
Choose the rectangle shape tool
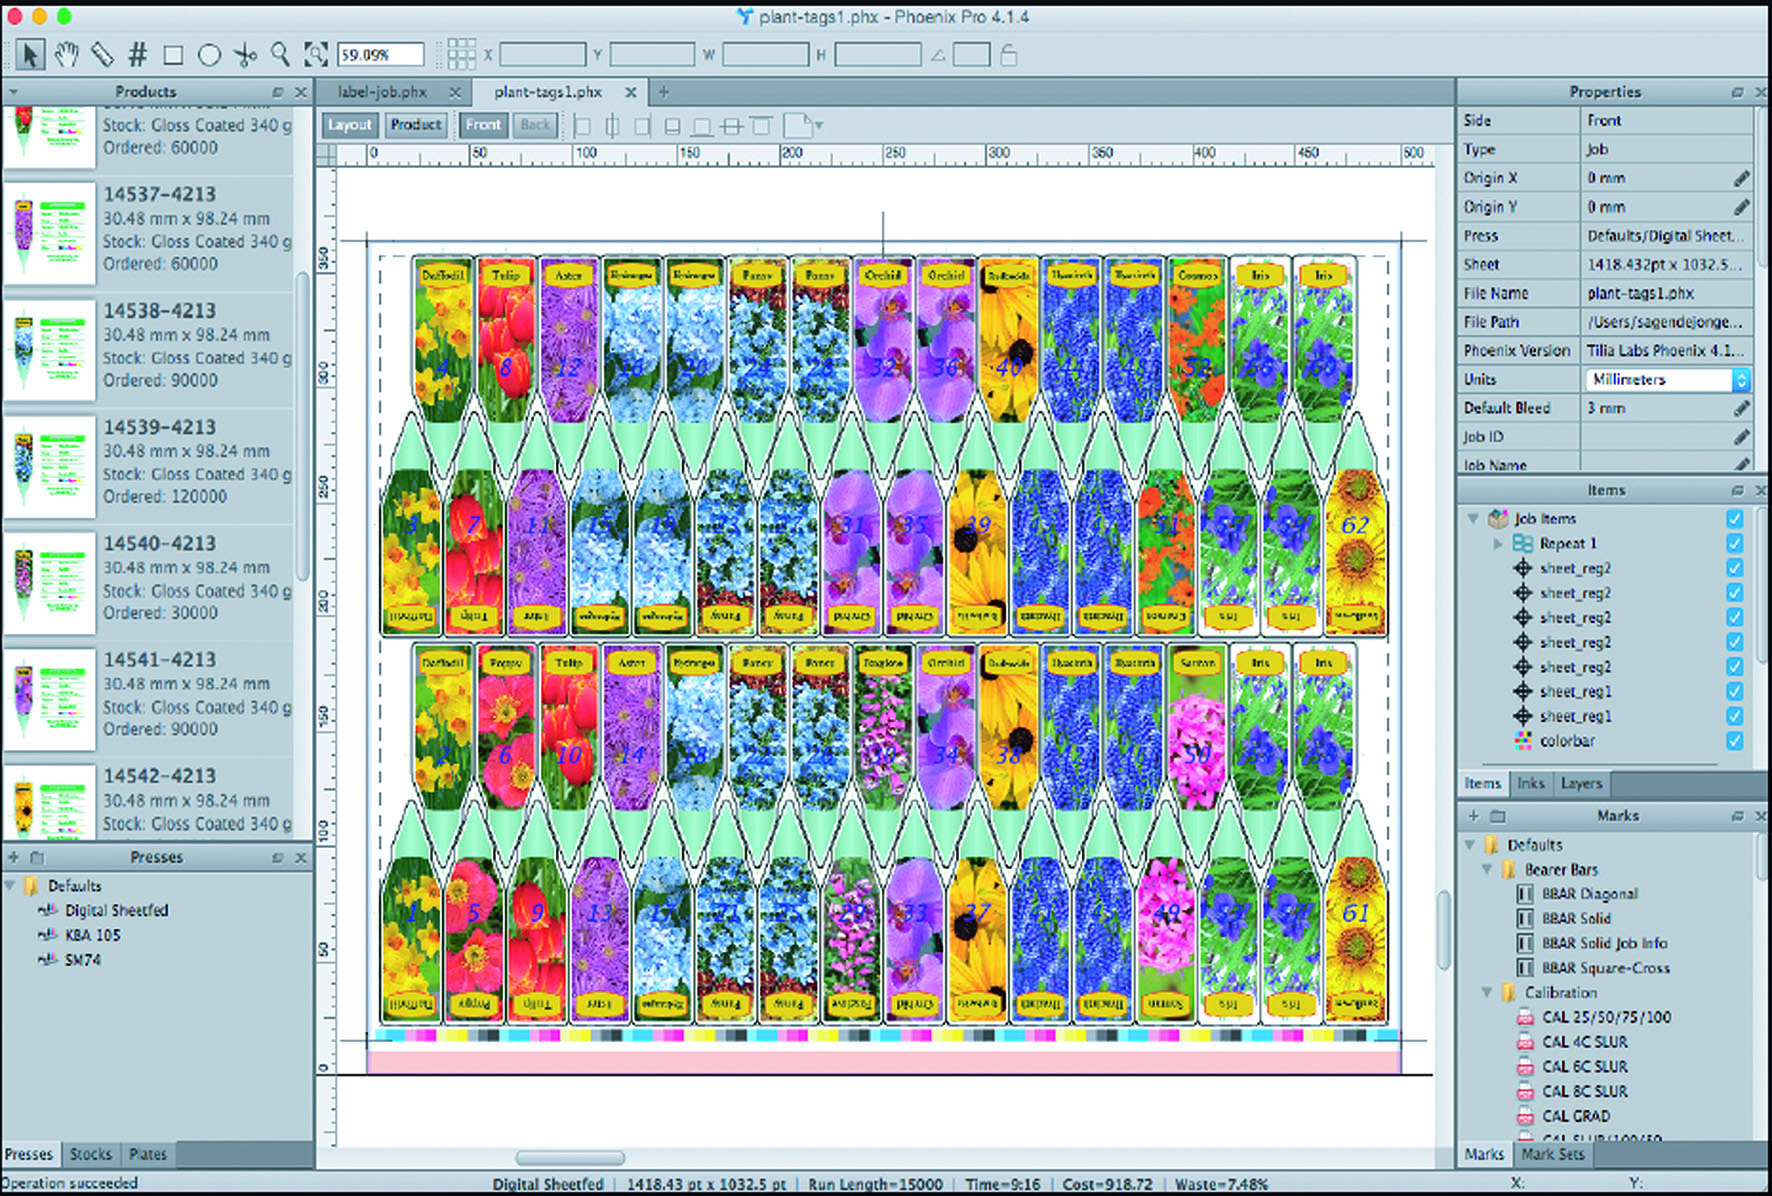[x=173, y=55]
